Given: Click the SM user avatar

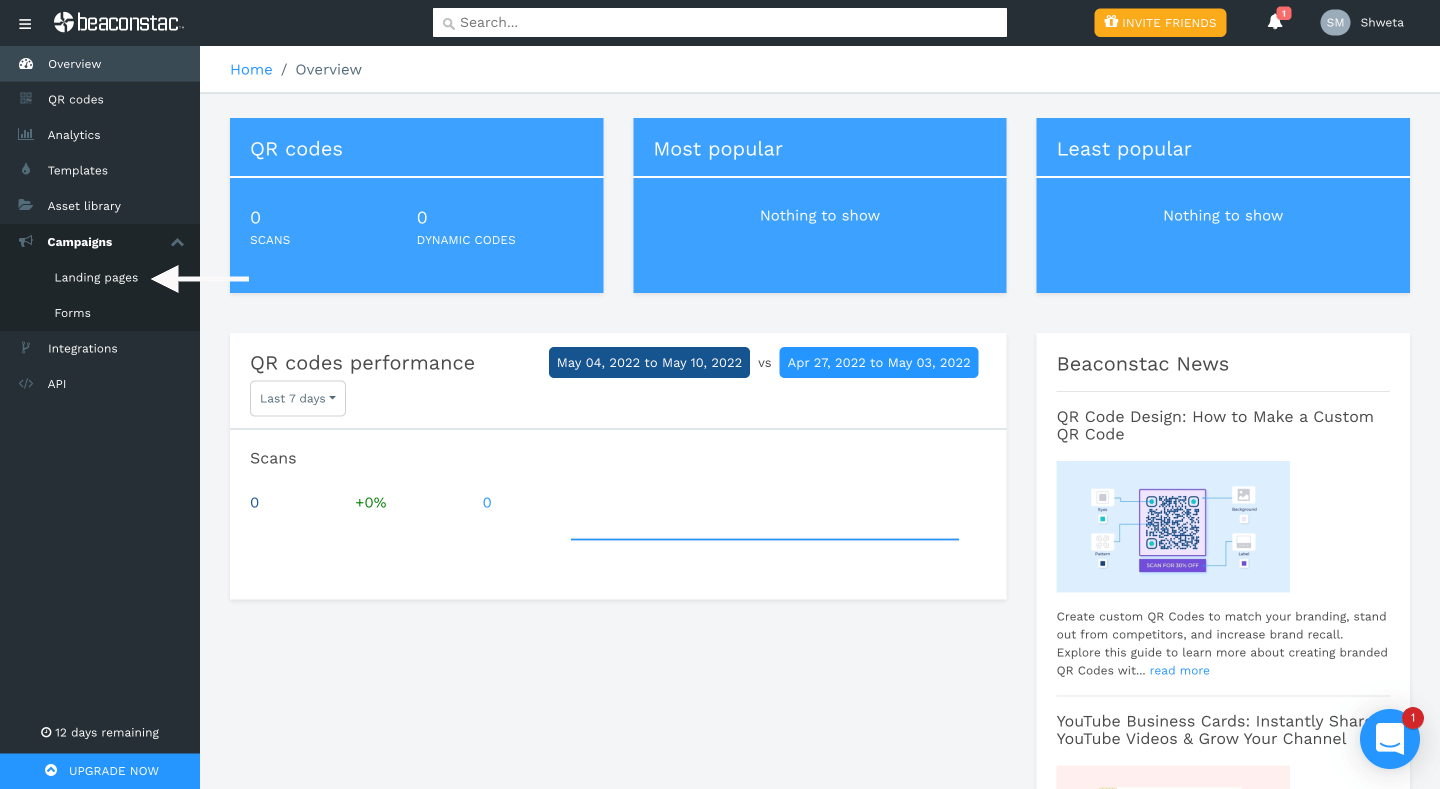Looking at the screenshot, I should tap(1335, 22).
